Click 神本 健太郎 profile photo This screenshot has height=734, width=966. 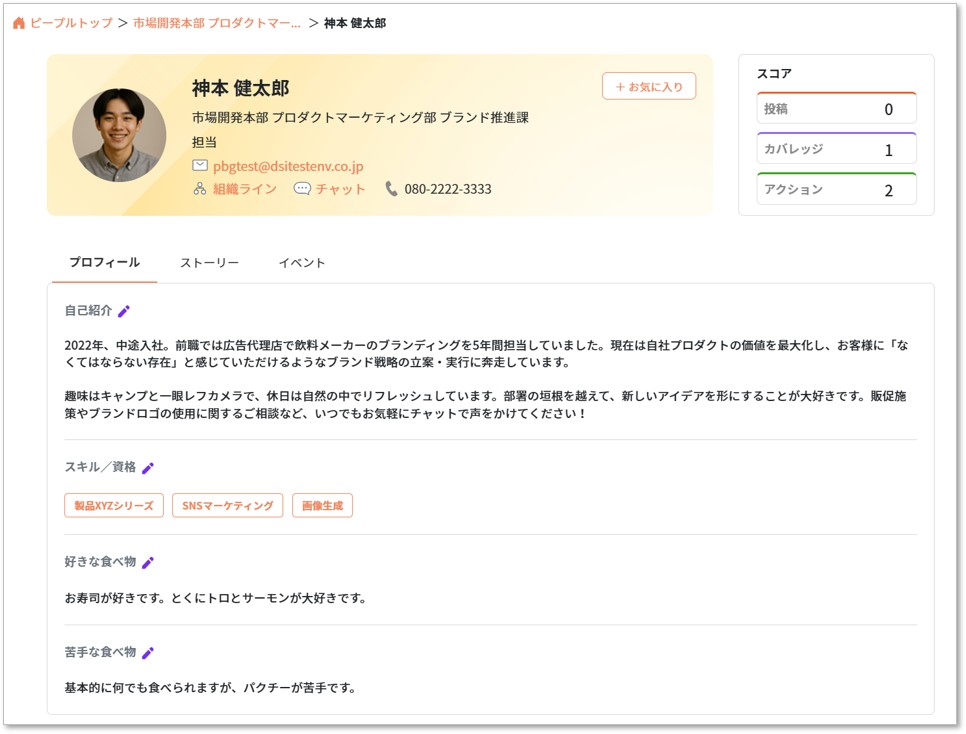point(119,135)
